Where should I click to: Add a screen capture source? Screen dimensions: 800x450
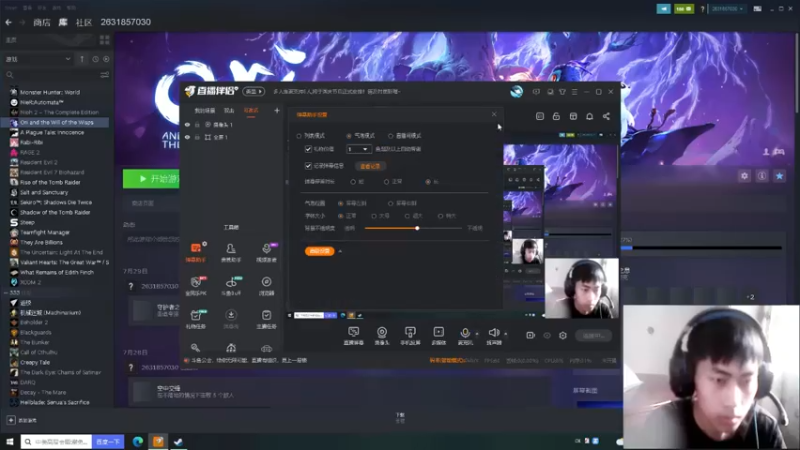tap(354, 336)
